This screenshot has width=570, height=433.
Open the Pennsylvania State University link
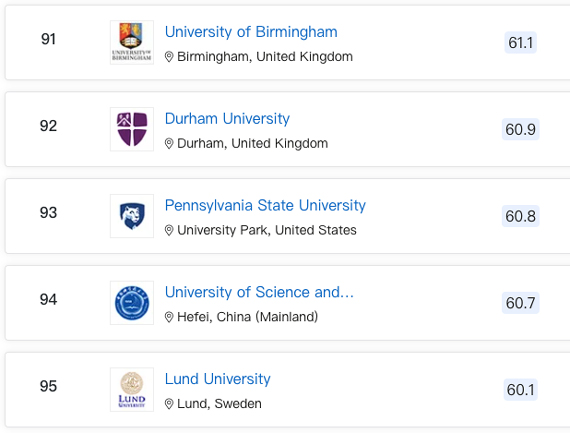[265, 206]
